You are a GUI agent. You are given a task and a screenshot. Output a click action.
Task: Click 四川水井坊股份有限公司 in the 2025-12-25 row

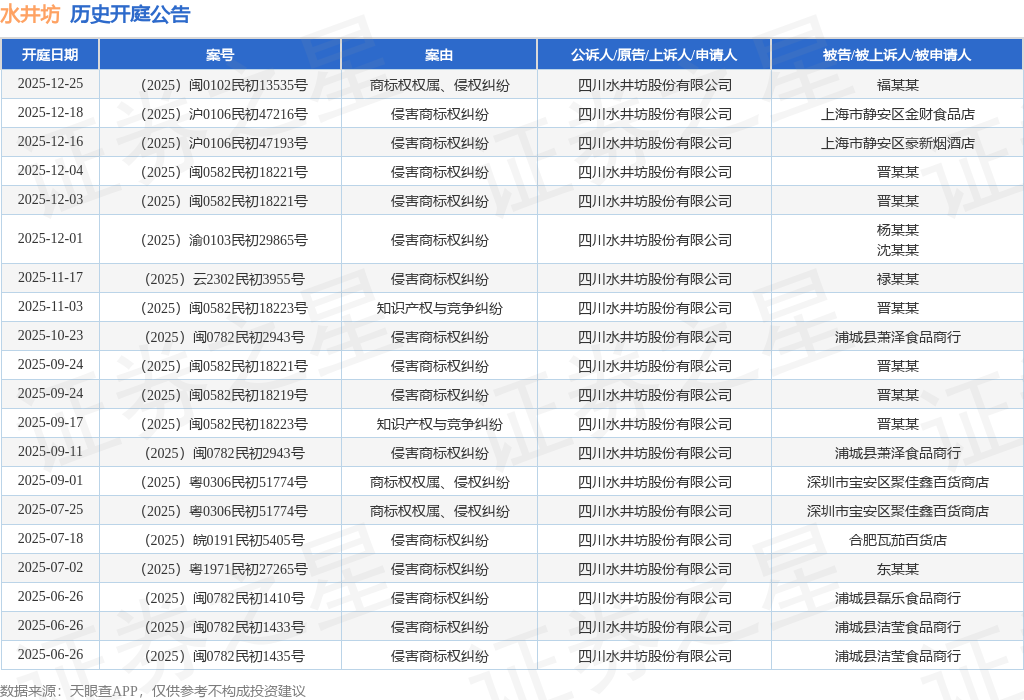click(x=654, y=85)
